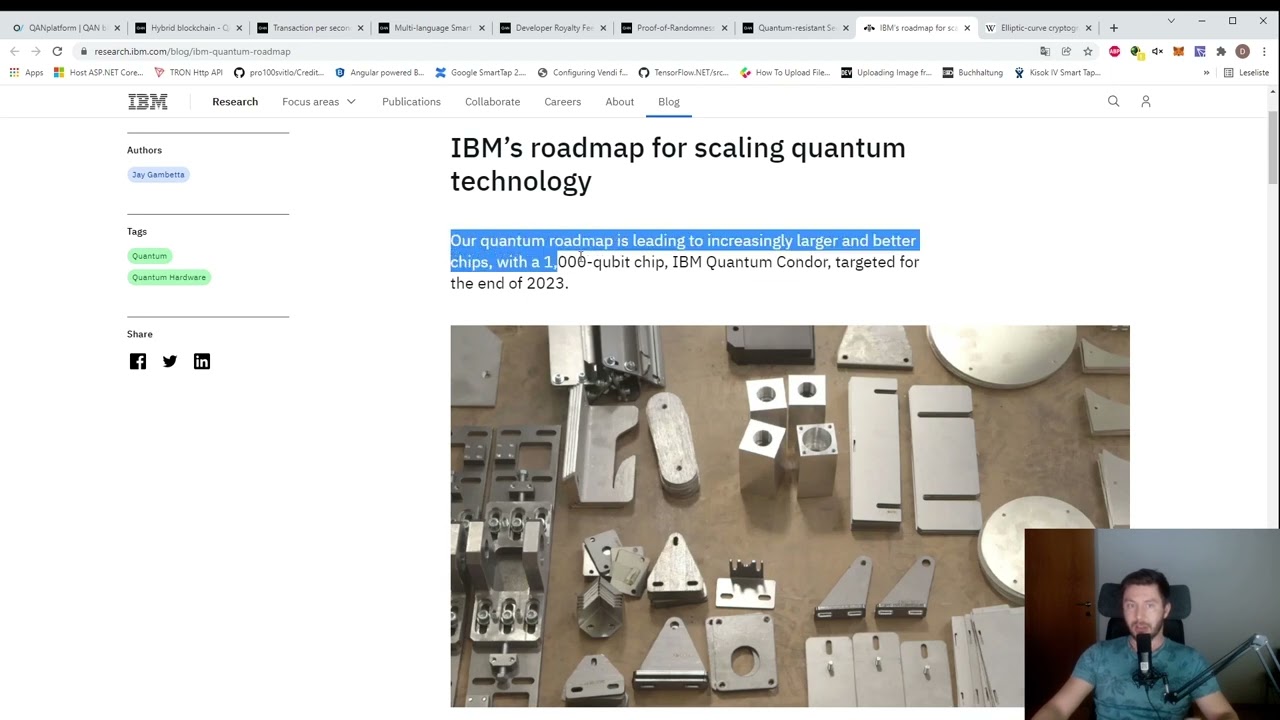This screenshot has width=1280, height=720.
Task: Open the user account icon in the IBM header
Action: point(1146,101)
